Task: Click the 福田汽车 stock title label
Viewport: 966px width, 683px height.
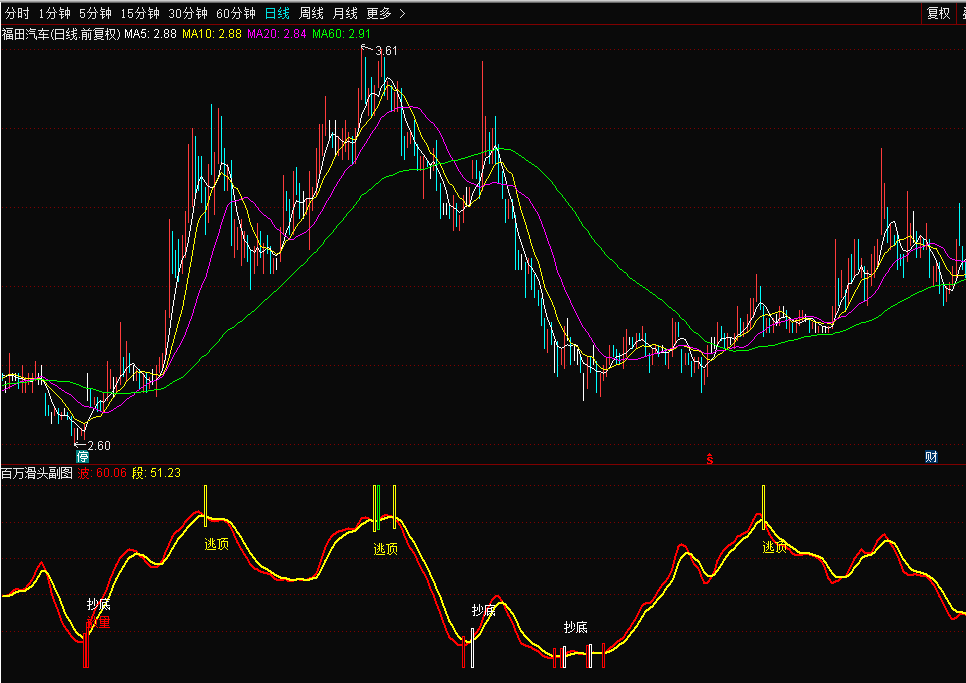Action: point(60,34)
